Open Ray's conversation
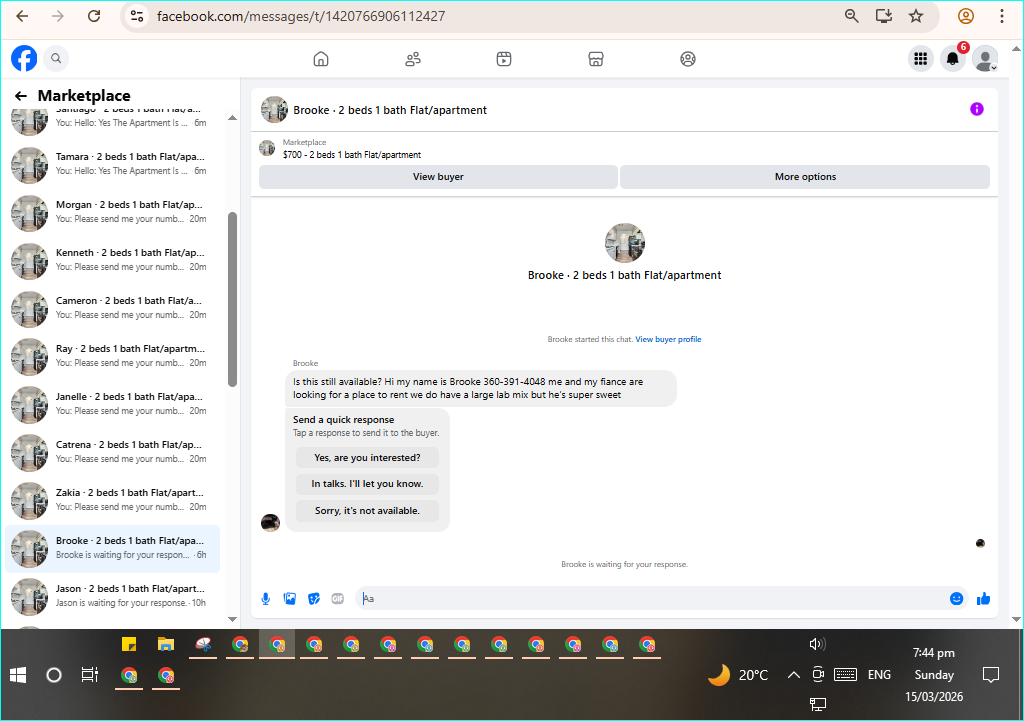This screenshot has width=1024, height=721. point(112,356)
